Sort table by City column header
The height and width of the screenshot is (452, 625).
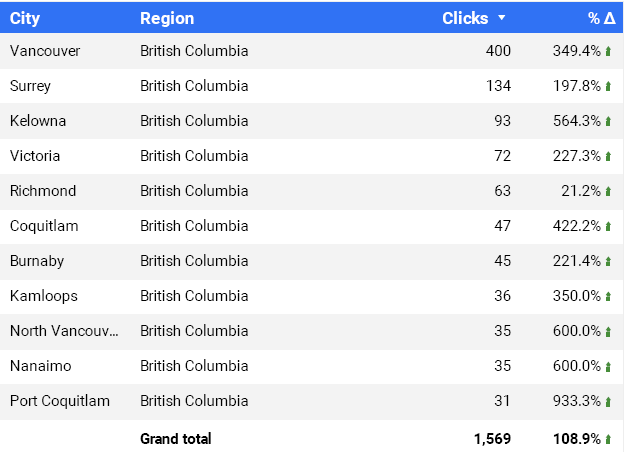[x=25, y=18]
